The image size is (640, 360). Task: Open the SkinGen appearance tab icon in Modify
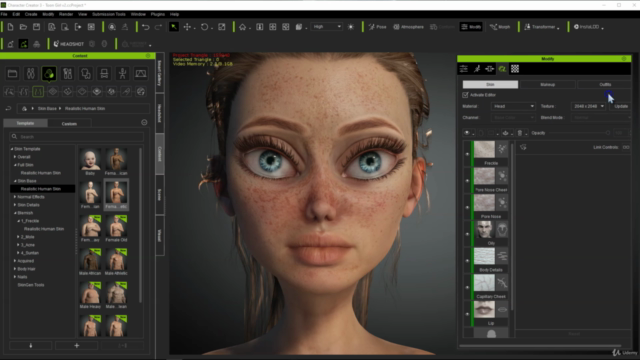tap(502, 69)
